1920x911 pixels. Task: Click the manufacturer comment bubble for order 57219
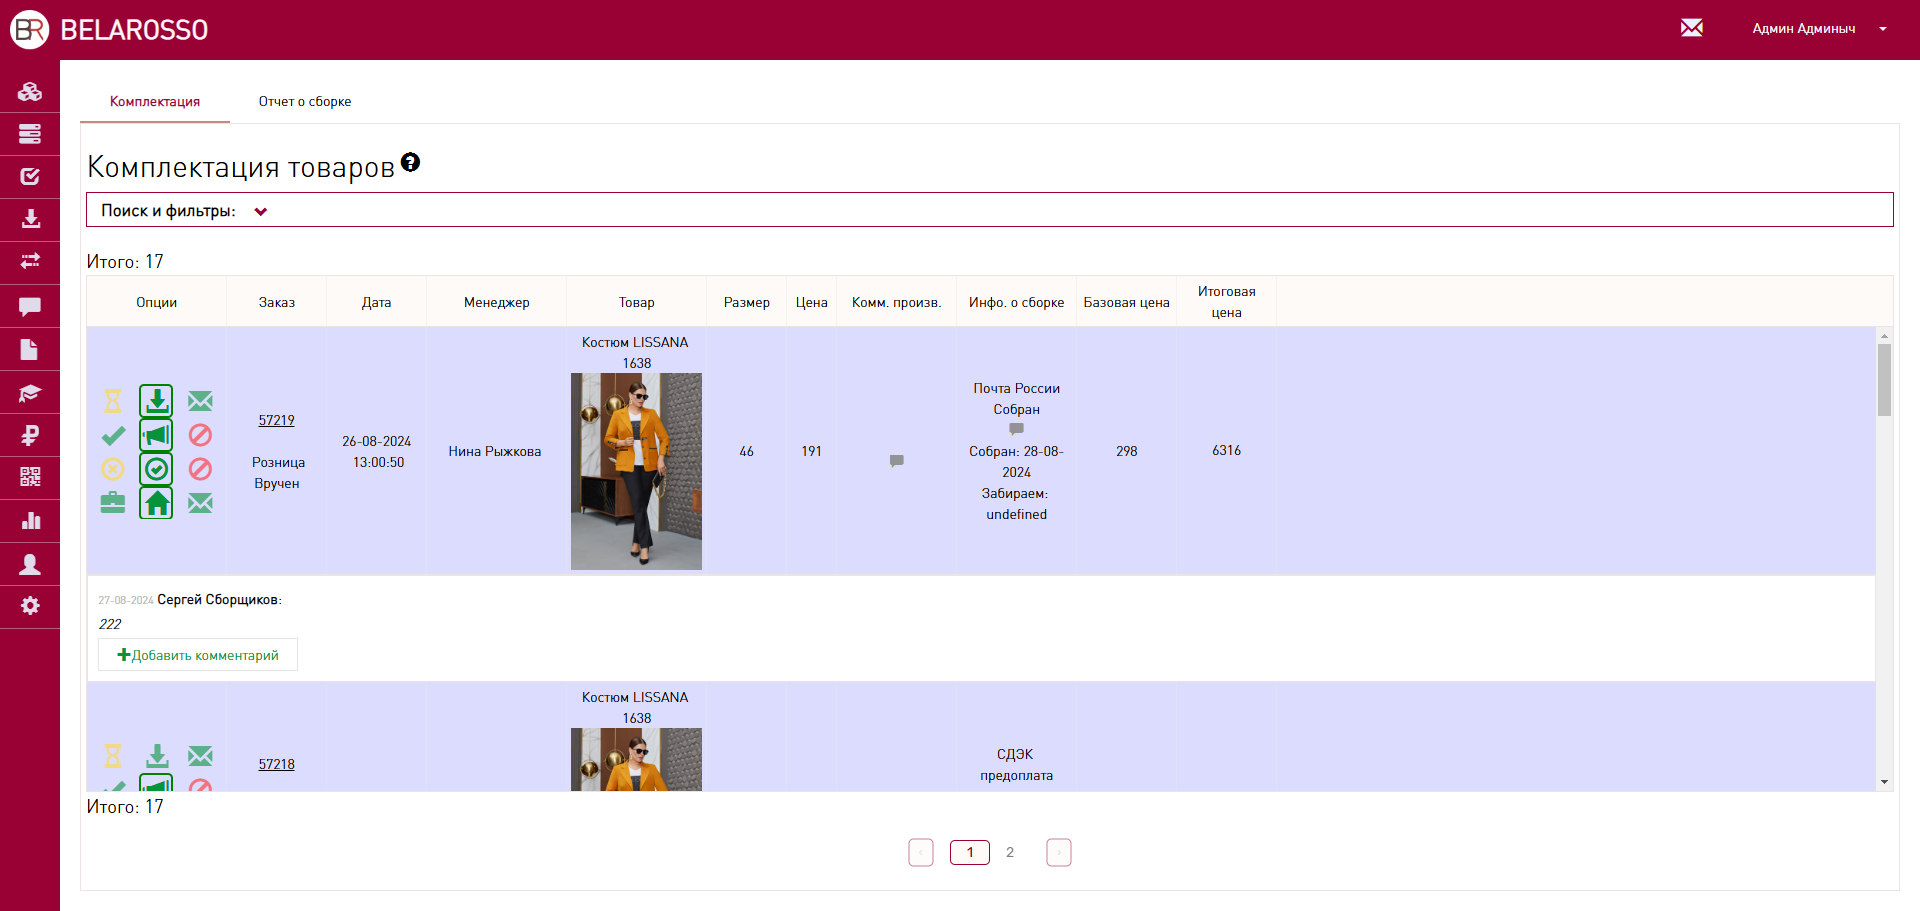click(897, 461)
